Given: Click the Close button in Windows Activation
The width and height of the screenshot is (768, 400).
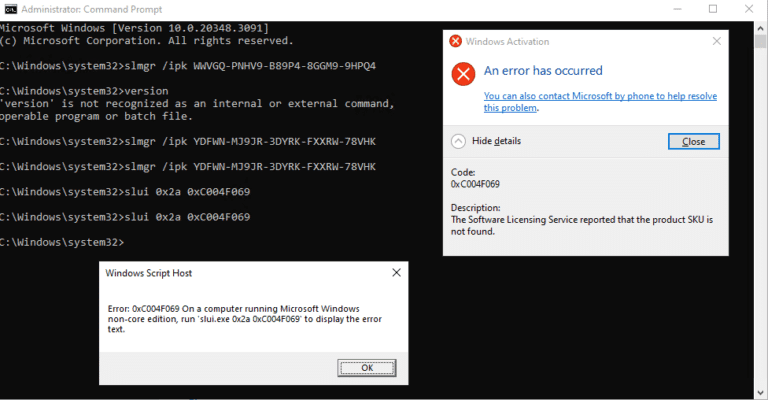Looking at the screenshot, I should pyautogui.click(x=694, y=141).
